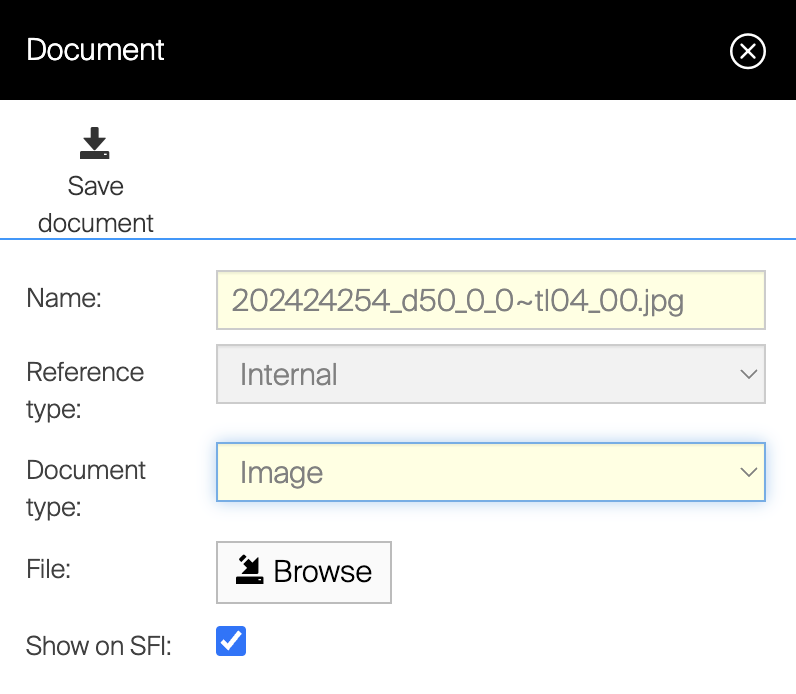The width and height of the screenshot is (796, 694).
Task: Click the Document type chevron arrow
Action: (x=748, y=472)
